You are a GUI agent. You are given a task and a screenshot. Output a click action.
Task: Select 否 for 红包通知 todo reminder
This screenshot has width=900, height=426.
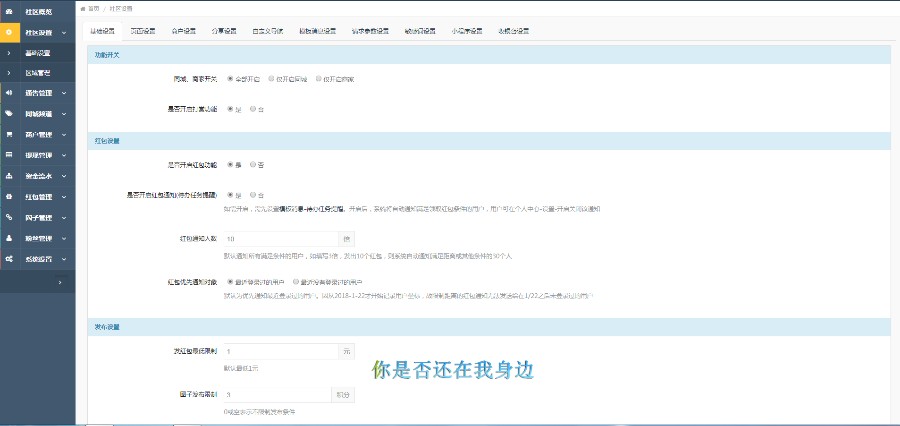coord(253,195)
